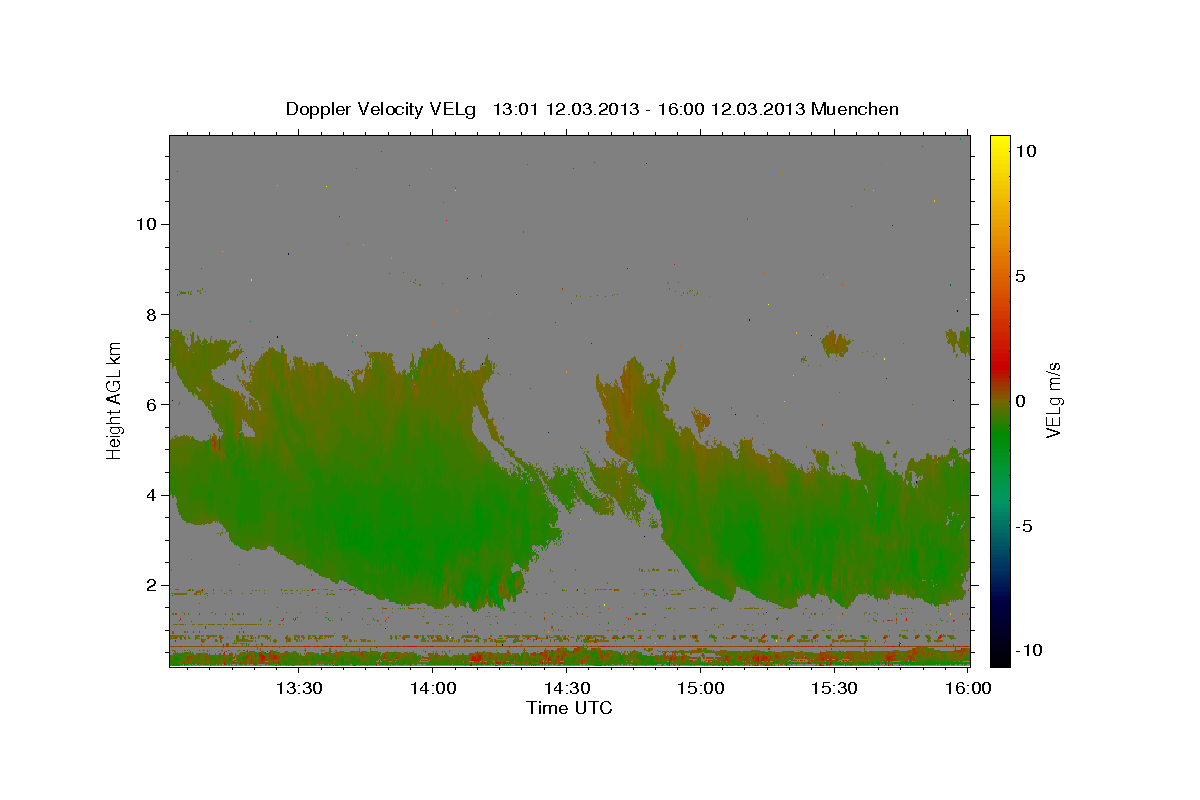The image size is (1200, 800).
Task: Click the 'Muenchen' location in title
Action: pyautogui.click(x=855, y=109)
